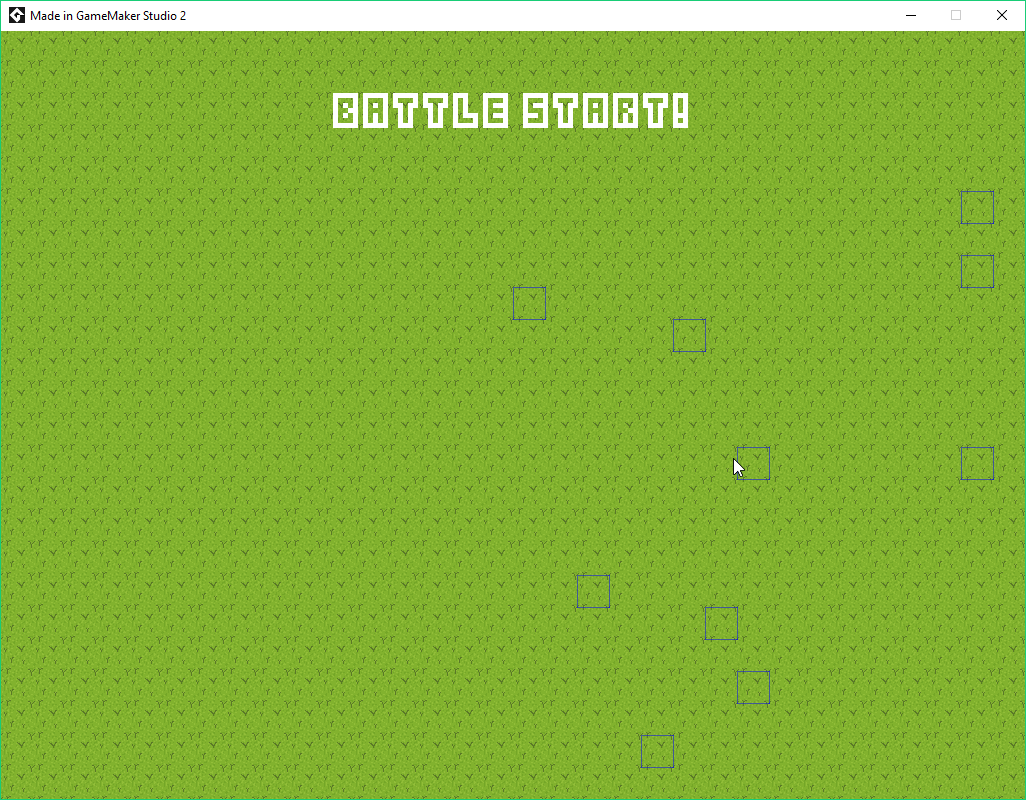Select the bottommost blue outlined square
Viewport: 1026px width, 800px height.
click(x=658, y=752)
